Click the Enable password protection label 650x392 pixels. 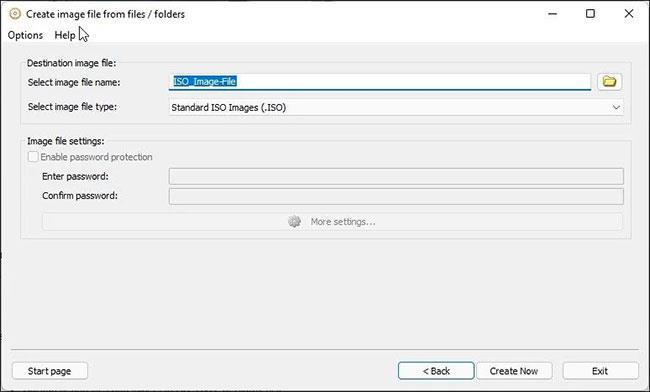tap(96, 157)
